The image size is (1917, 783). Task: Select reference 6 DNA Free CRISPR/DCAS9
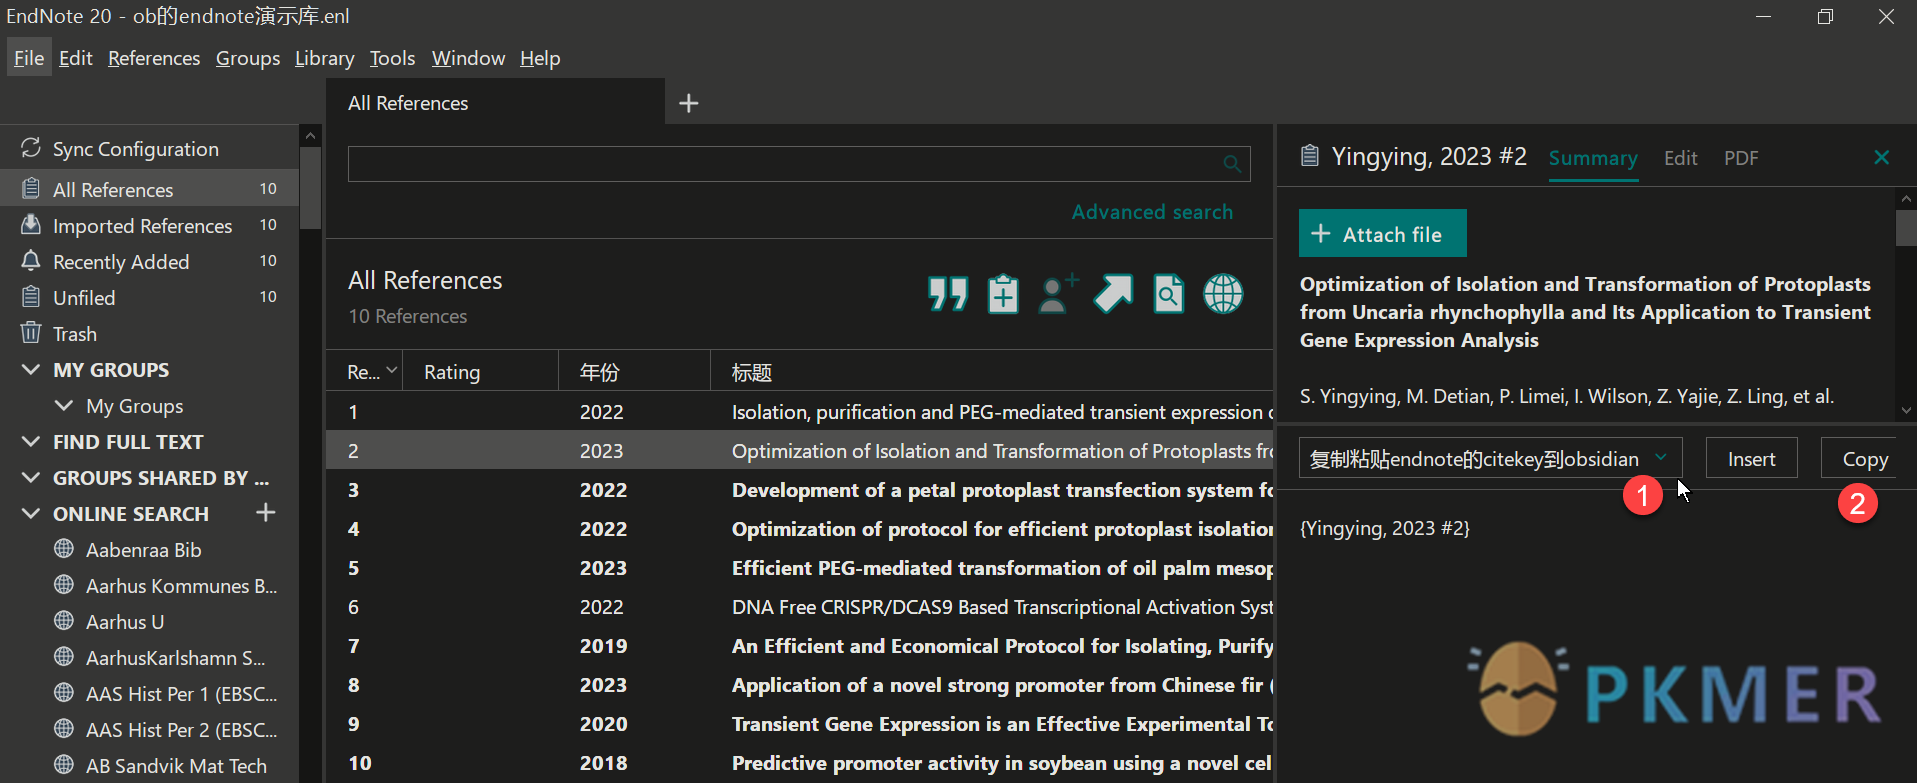coord(800,606)
